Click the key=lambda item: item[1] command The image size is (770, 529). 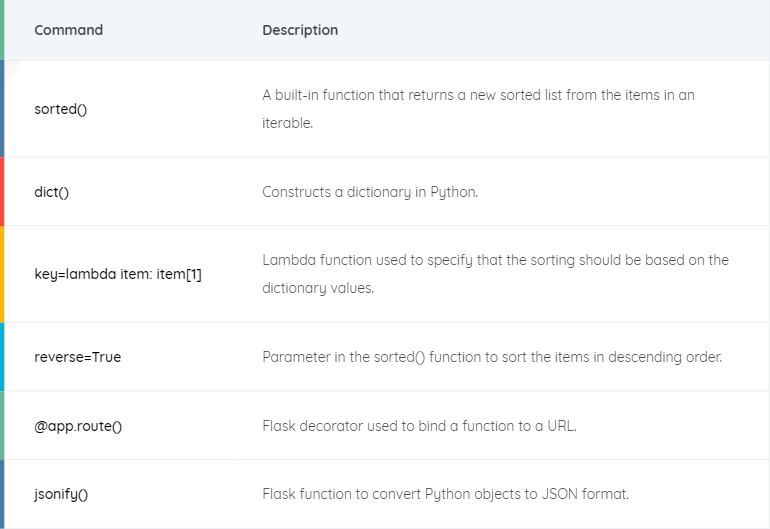(118, 274)
